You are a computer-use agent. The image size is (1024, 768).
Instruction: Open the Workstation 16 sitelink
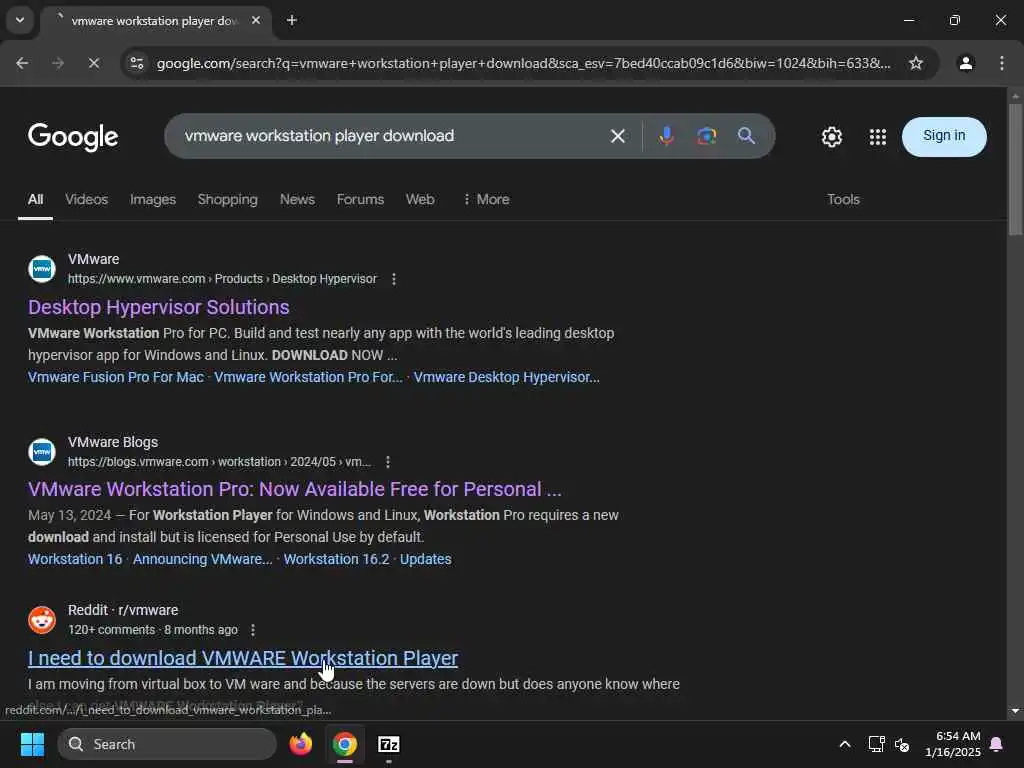click(x=75, y=559)
